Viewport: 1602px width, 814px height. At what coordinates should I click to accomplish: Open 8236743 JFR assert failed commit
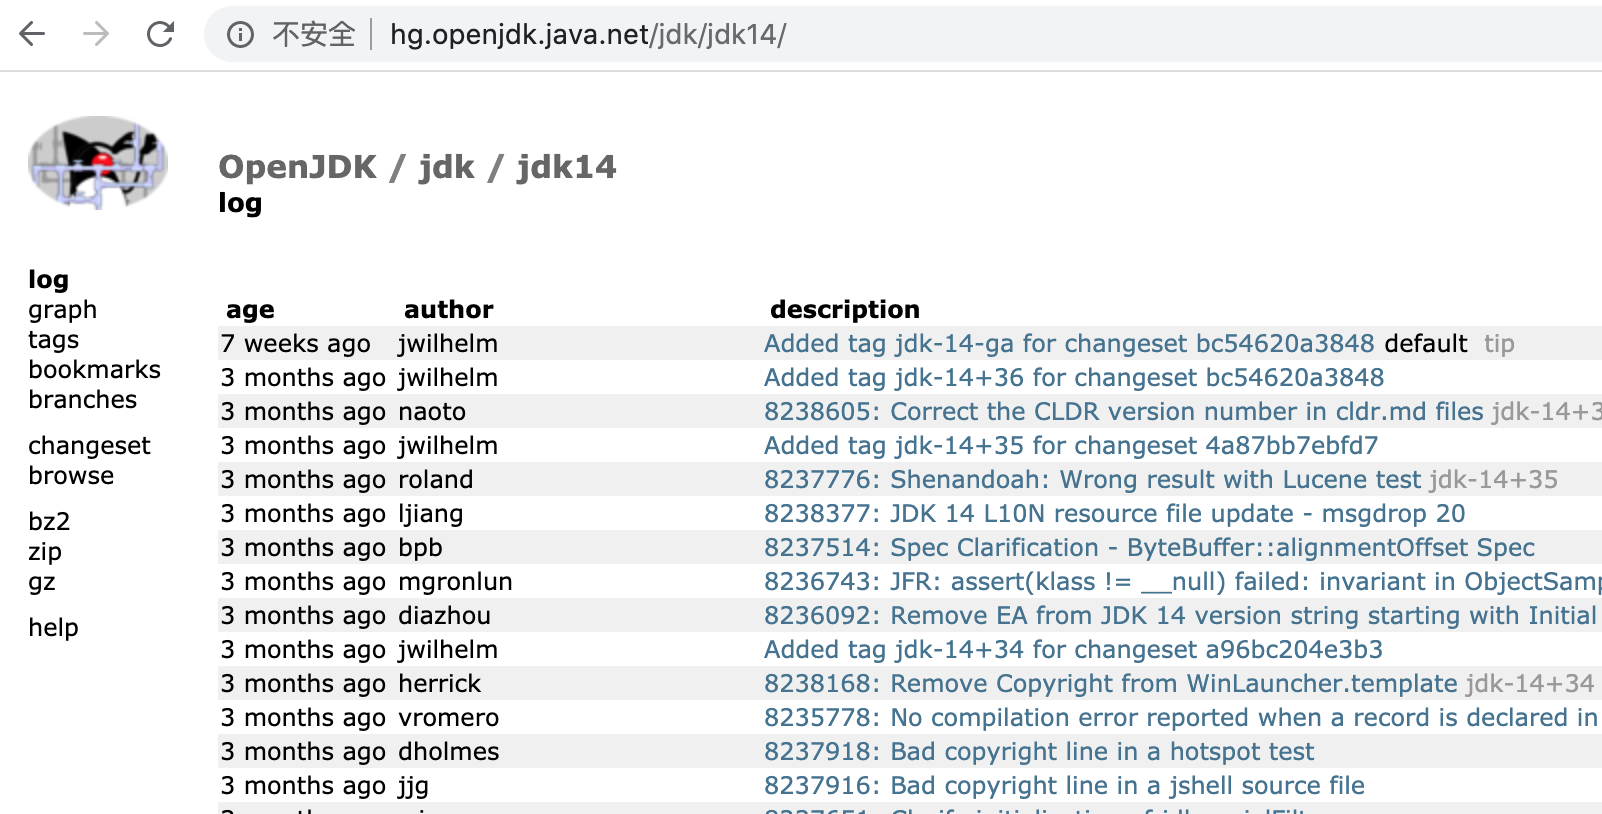(x=1183, y=582)
